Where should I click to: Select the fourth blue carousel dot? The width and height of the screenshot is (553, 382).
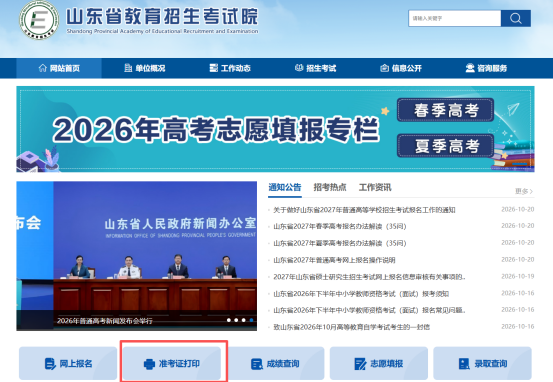[x=251, y=320]
